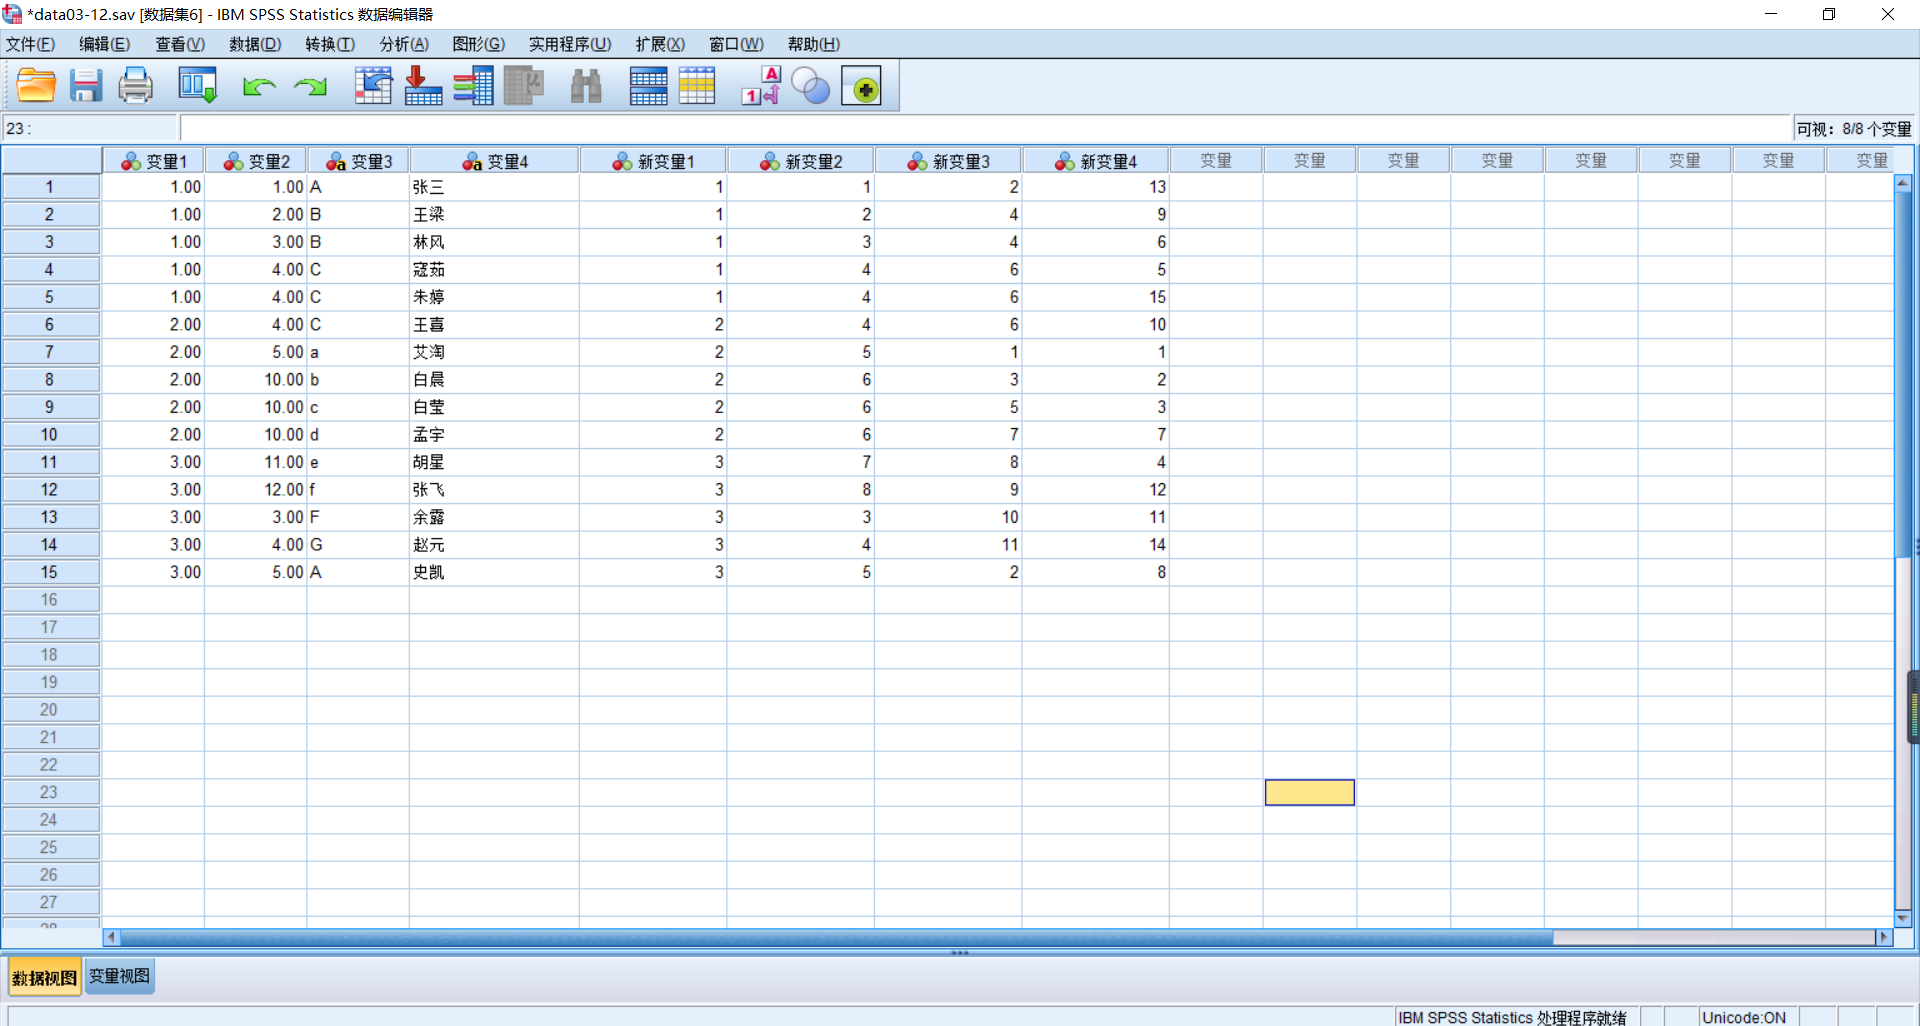Click the 变量2 cell with value 12.00
Viewport: 1920px width, 1026px height.
coord(256,489)
